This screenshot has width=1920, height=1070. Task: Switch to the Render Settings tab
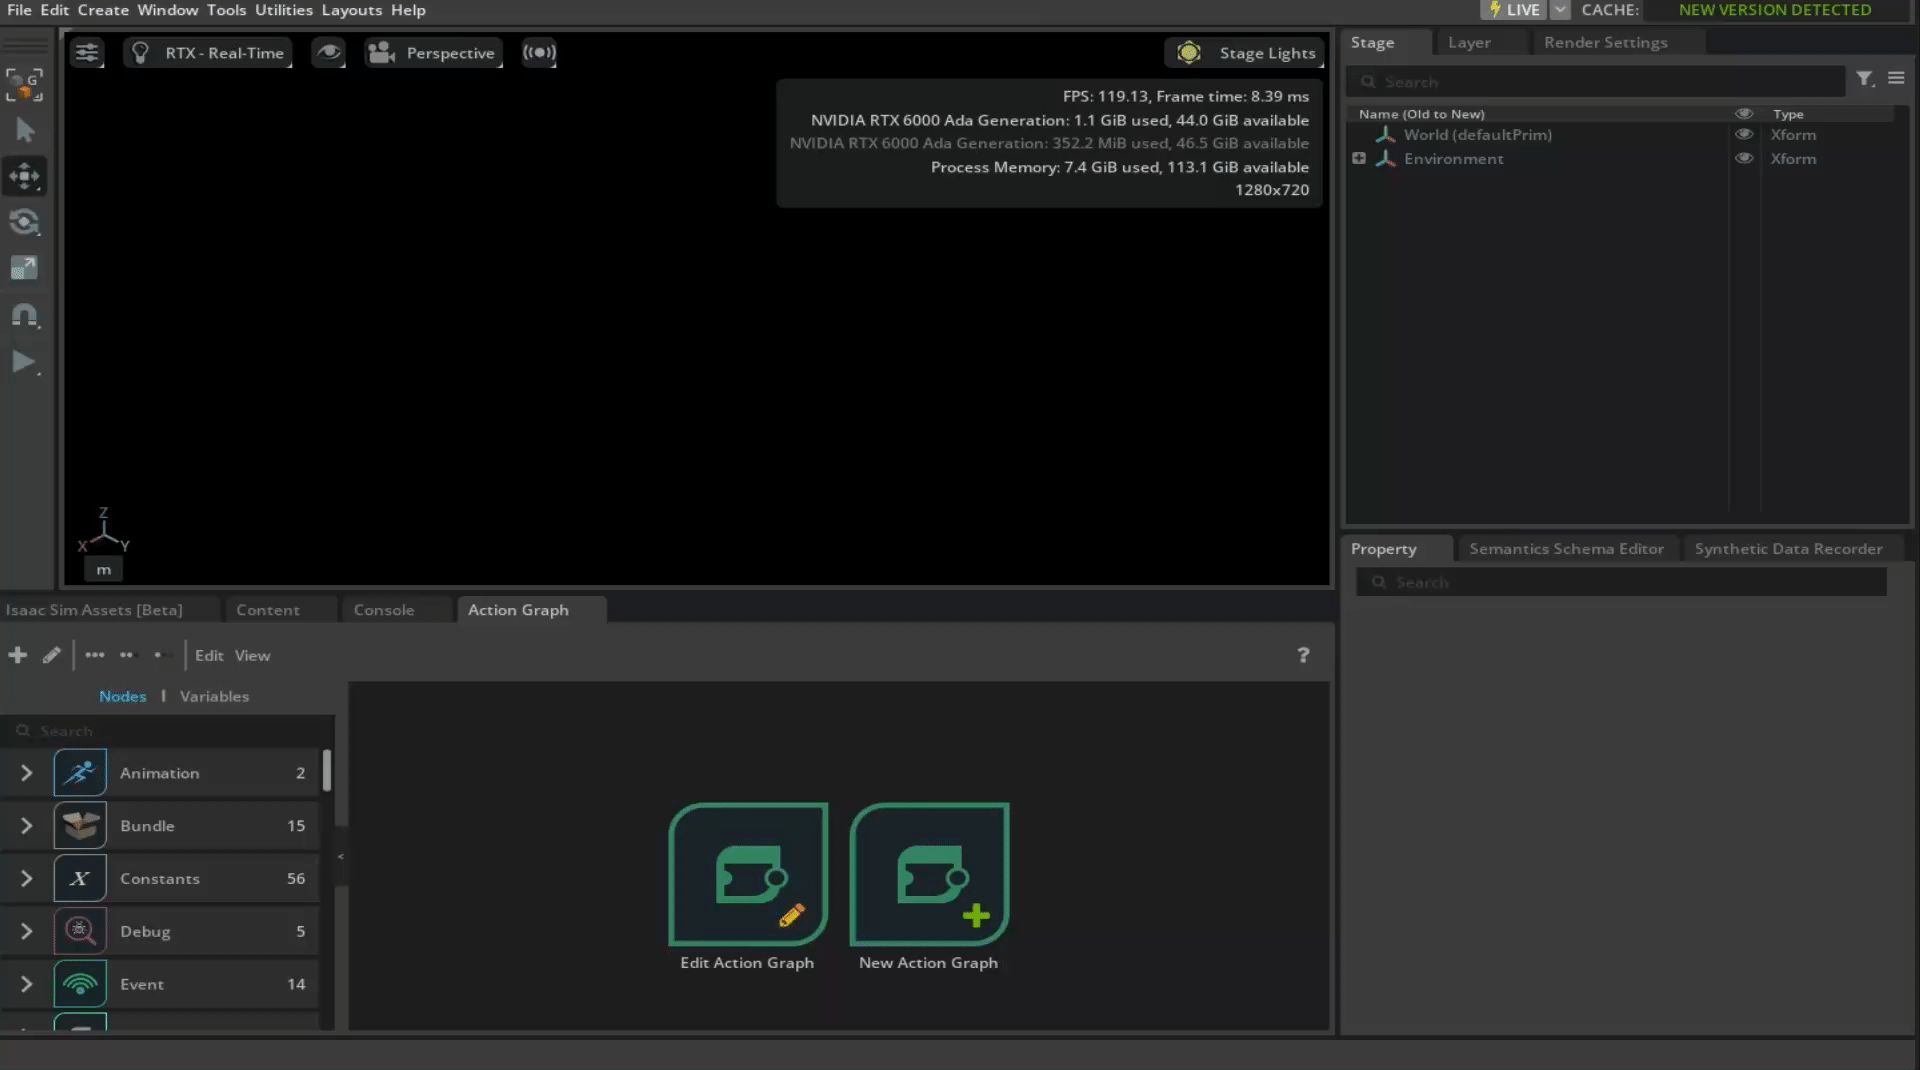coord(1605,43)
